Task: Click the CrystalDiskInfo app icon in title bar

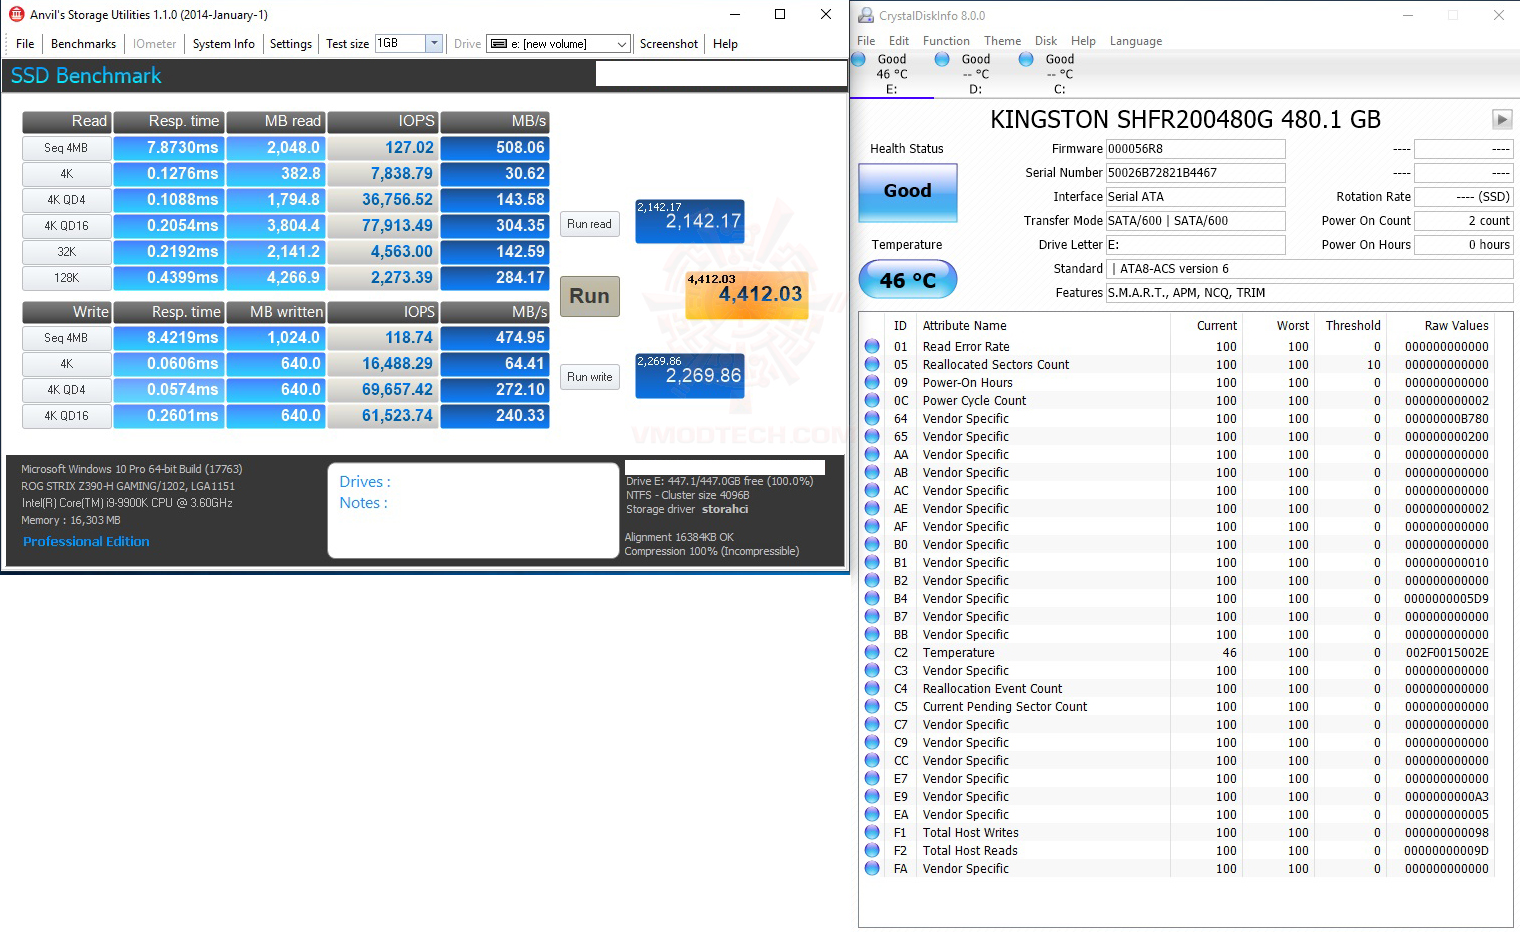Action: coord(866,15)
